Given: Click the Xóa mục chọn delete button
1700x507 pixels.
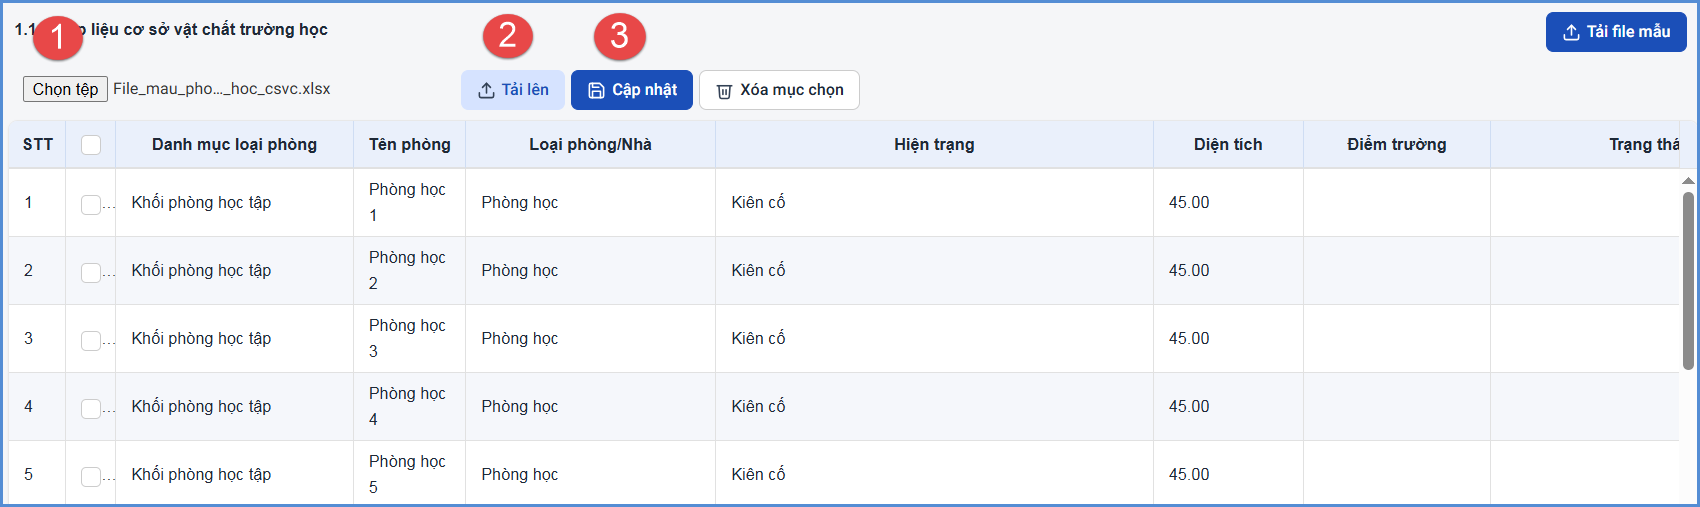Looking at the screenshot, I should click(779, 90).
